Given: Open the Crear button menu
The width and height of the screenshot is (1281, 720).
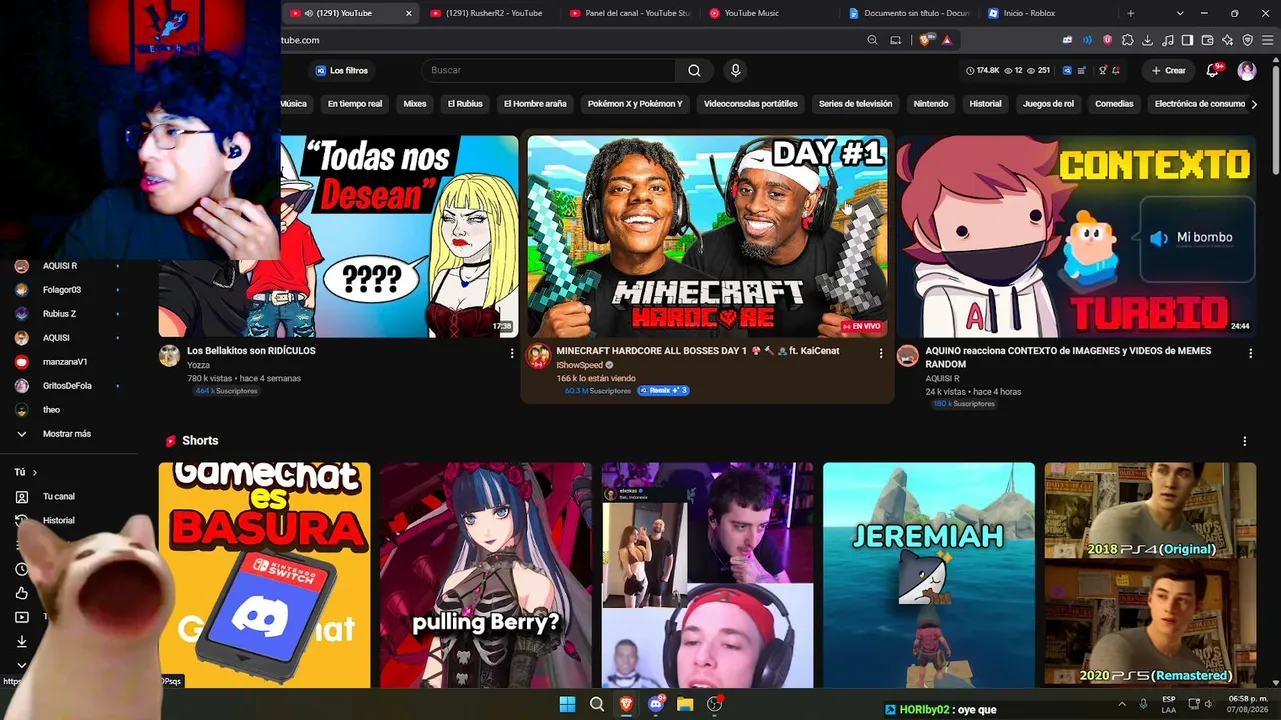Looking at the screenshot, I should [x=1168, y=70].
